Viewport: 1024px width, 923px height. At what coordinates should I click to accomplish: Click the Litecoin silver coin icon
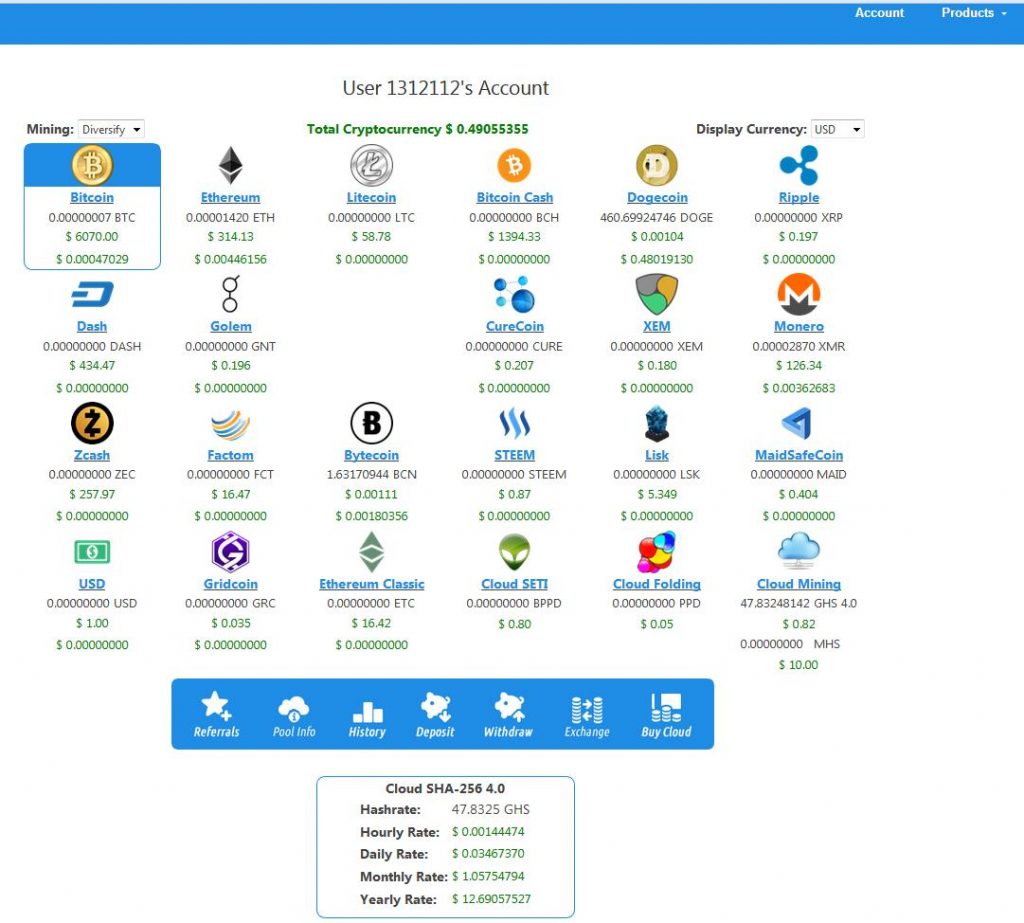372,165
